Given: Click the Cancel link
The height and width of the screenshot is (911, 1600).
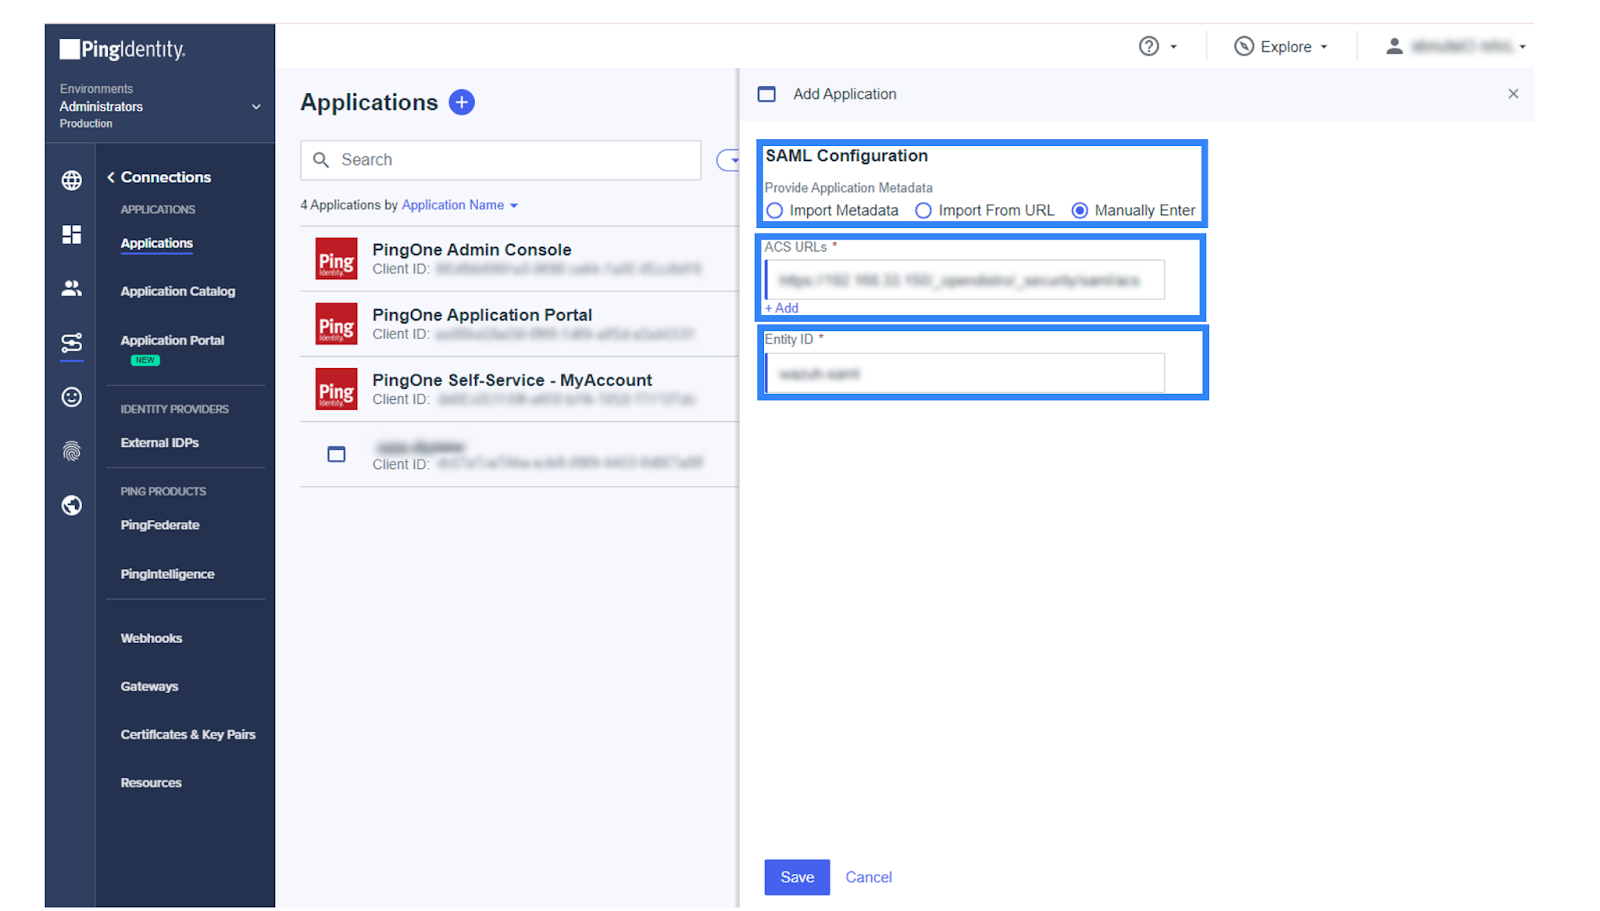Looking at the screenshot, I should coord(869,877).
